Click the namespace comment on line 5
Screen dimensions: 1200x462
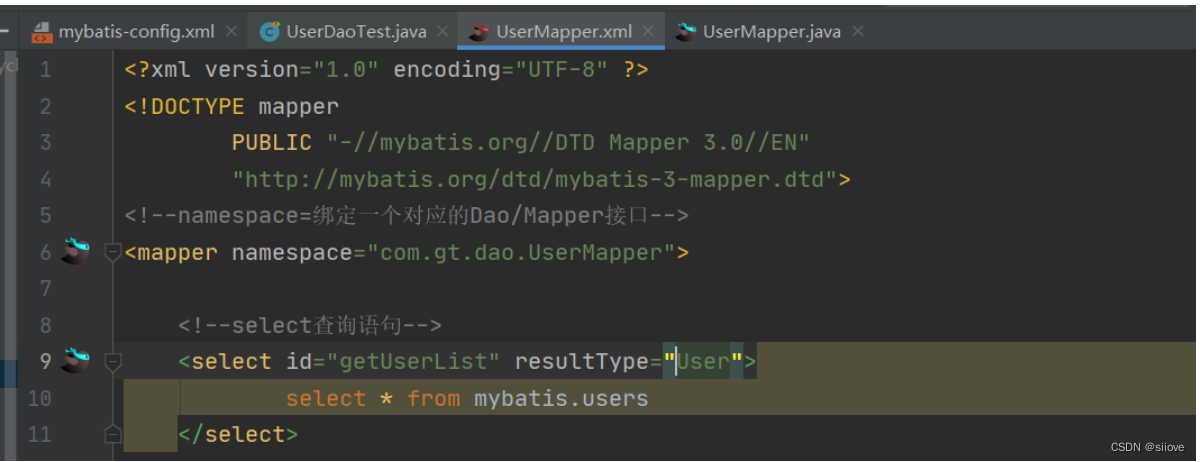(407, 216)
